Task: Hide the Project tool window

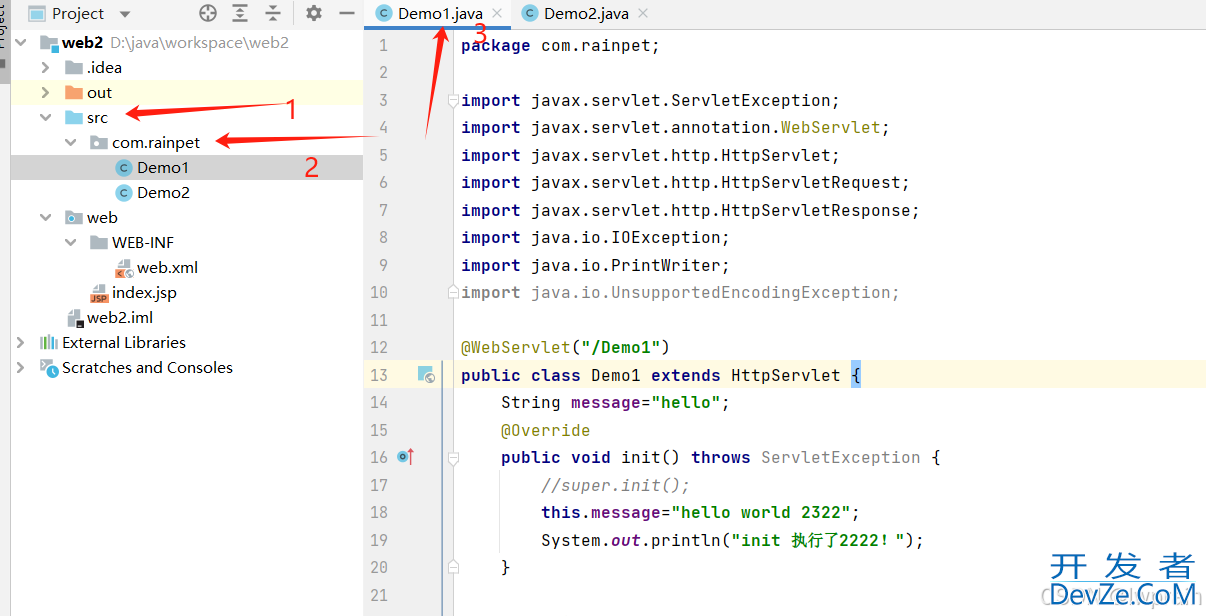Action: click(346, 13)
